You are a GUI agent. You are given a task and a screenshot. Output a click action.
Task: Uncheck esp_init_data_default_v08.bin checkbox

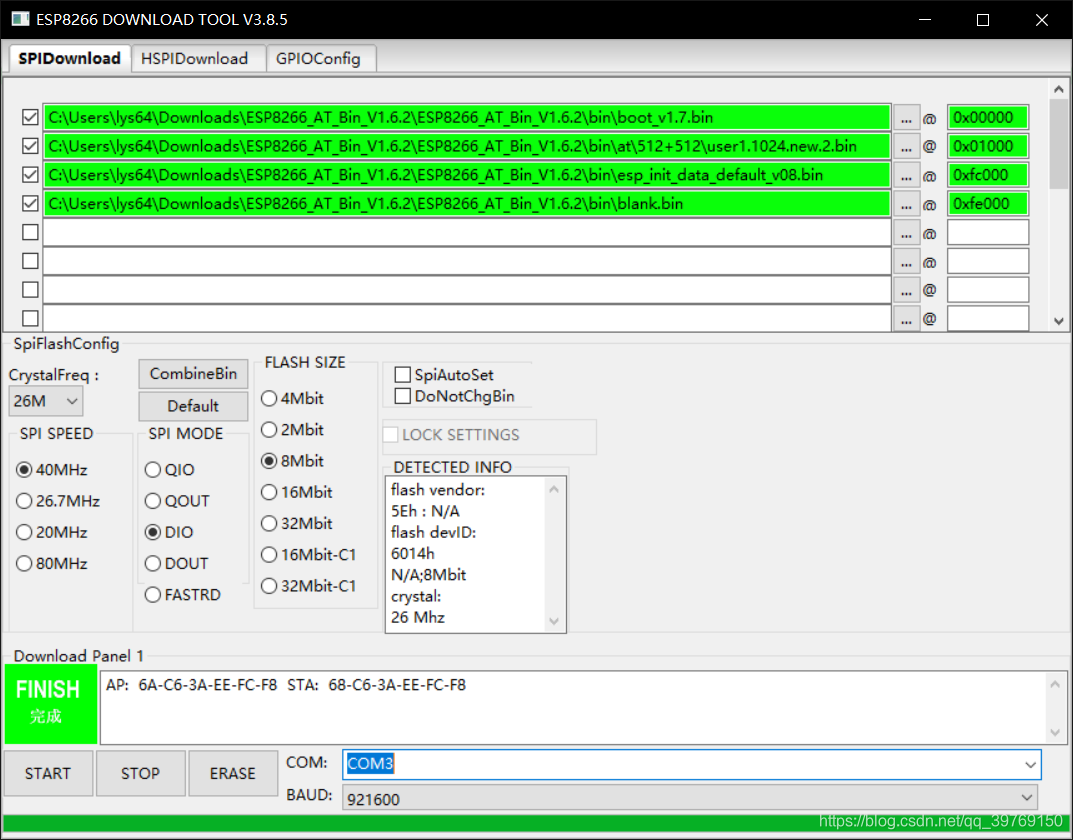pyautogui.click(x=30, y=175)
